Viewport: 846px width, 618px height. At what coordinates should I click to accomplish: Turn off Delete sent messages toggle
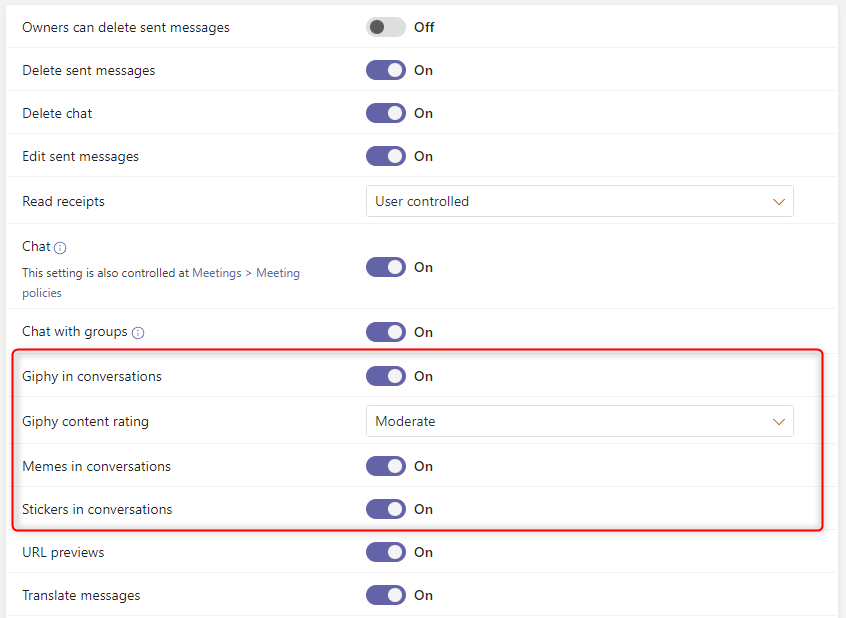tap(385, 70)
